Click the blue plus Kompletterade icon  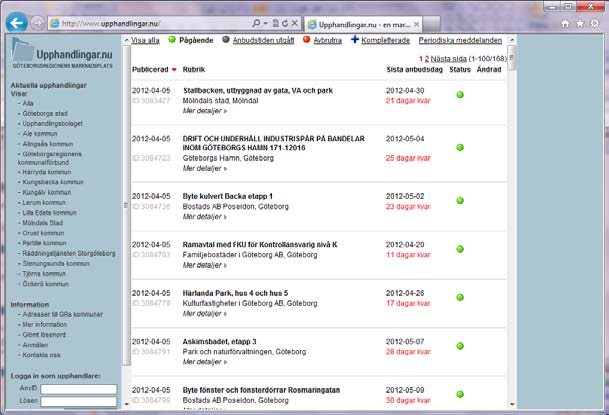355,40
